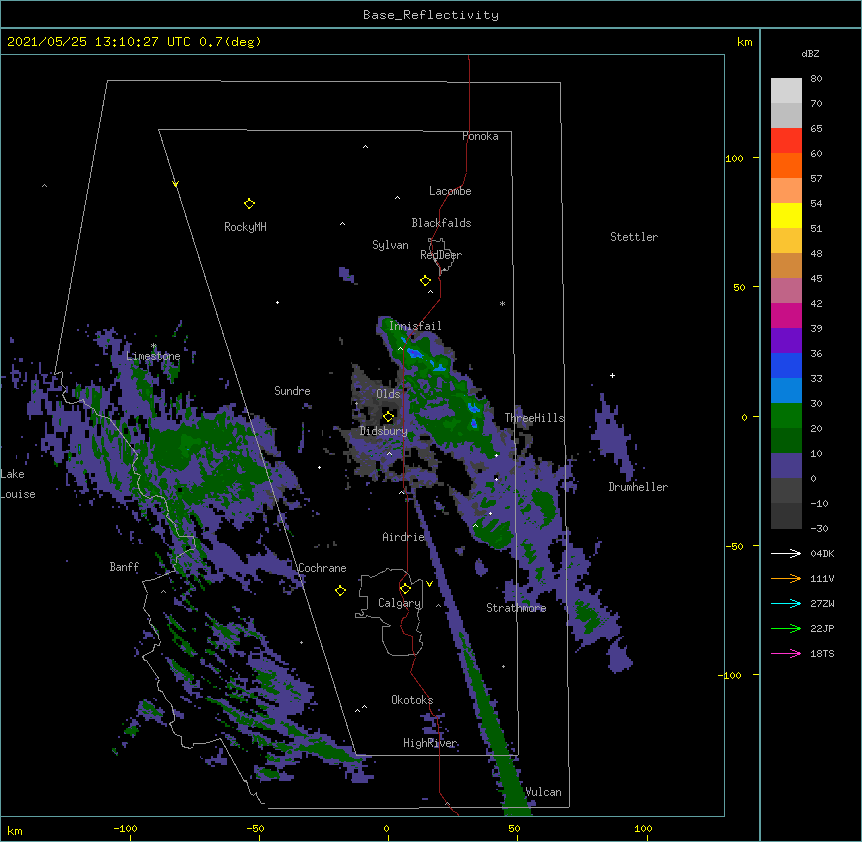Click the Okotoks town label
The width and height of the screenshot is (862, 842).
pyautogui.click(x=412, y=700)
